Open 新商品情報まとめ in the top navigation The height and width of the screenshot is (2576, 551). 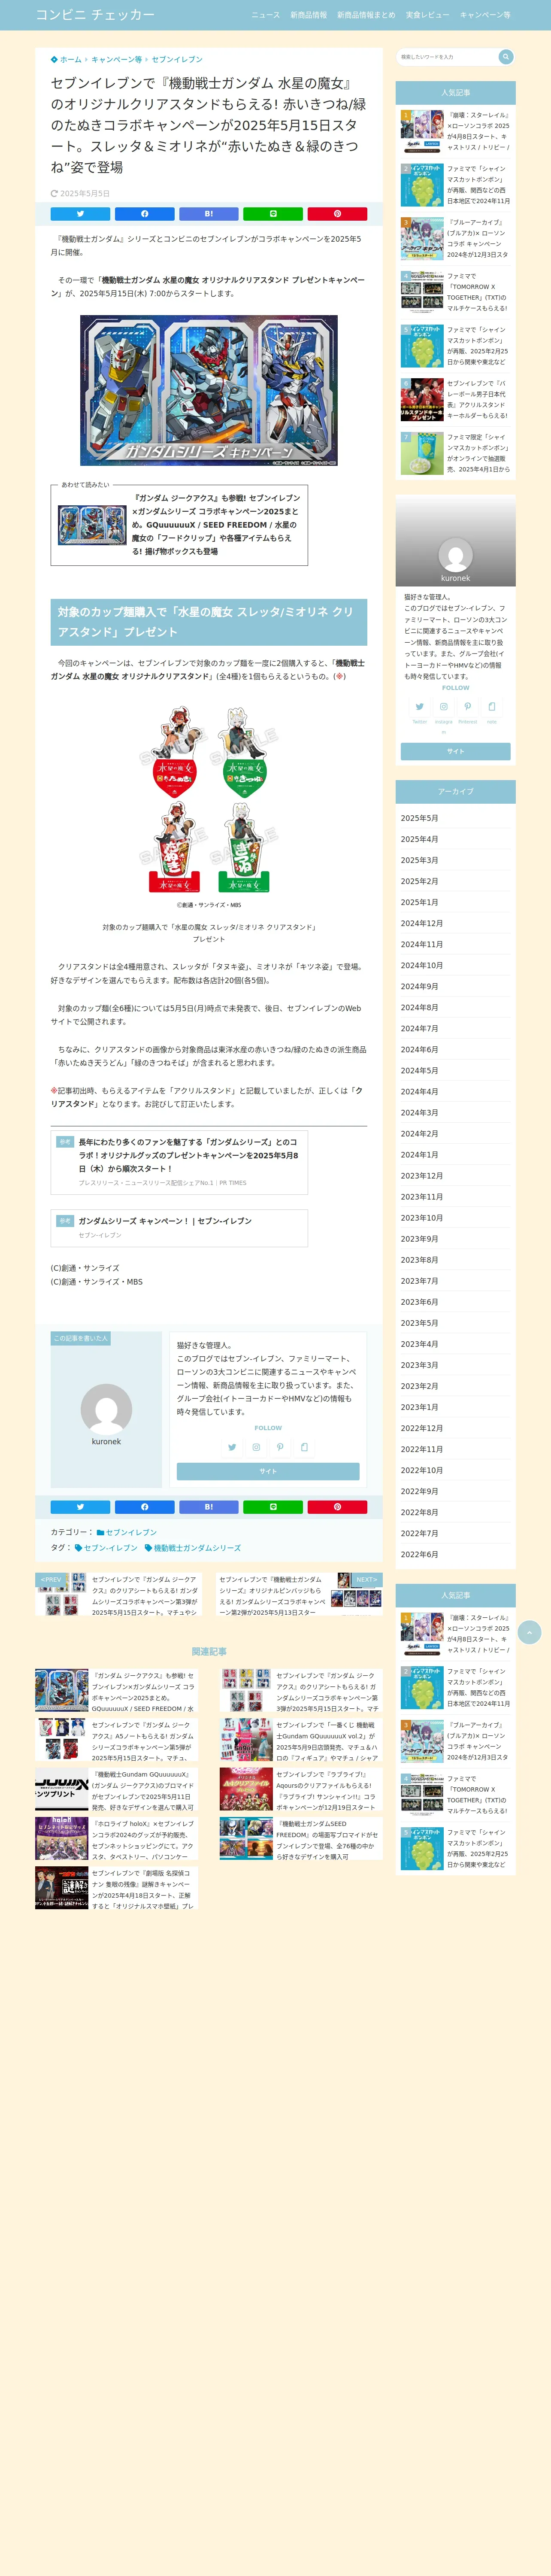click(366, 15)
